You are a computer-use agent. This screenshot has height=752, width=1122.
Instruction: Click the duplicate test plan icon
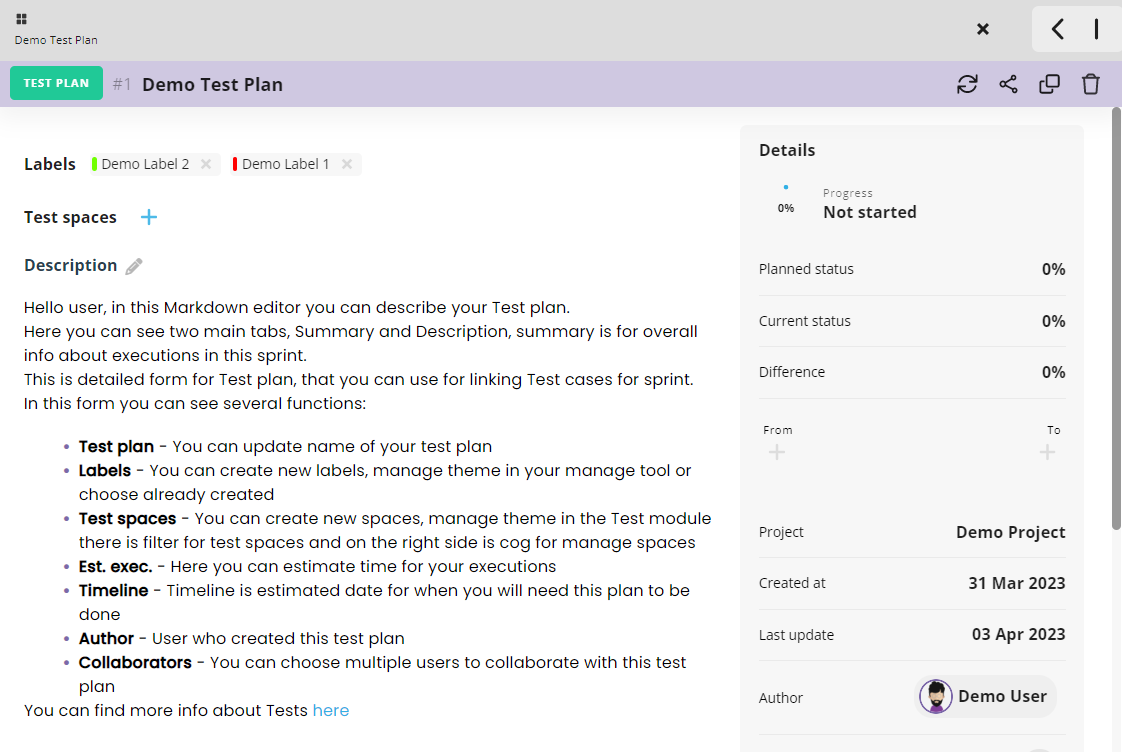point(1049,84)
